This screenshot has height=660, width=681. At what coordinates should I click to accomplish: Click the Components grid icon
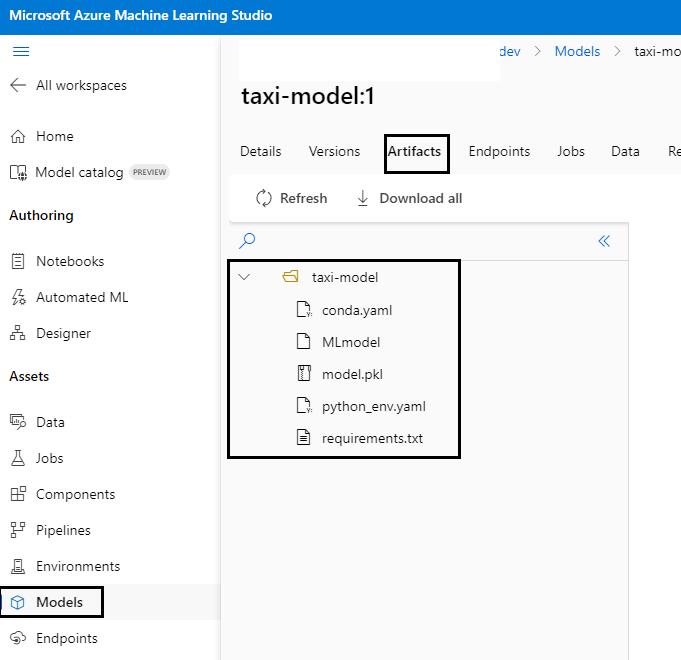pos(18,494)
